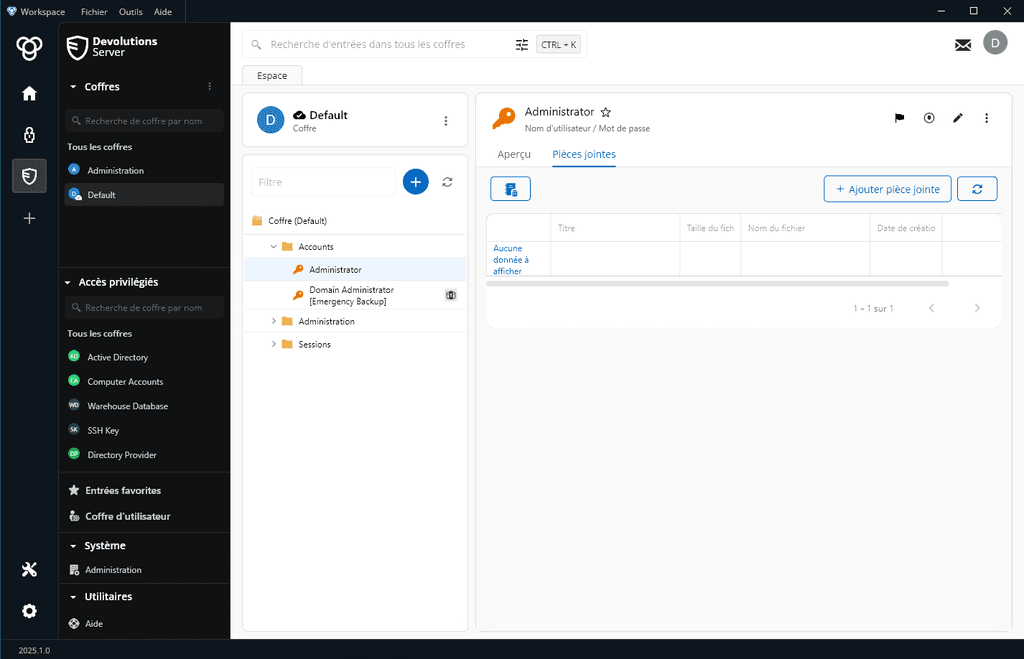Mark Administrator entry as favorite star
The width and height of the screenshot is (1024, 659).
point(605,113)
